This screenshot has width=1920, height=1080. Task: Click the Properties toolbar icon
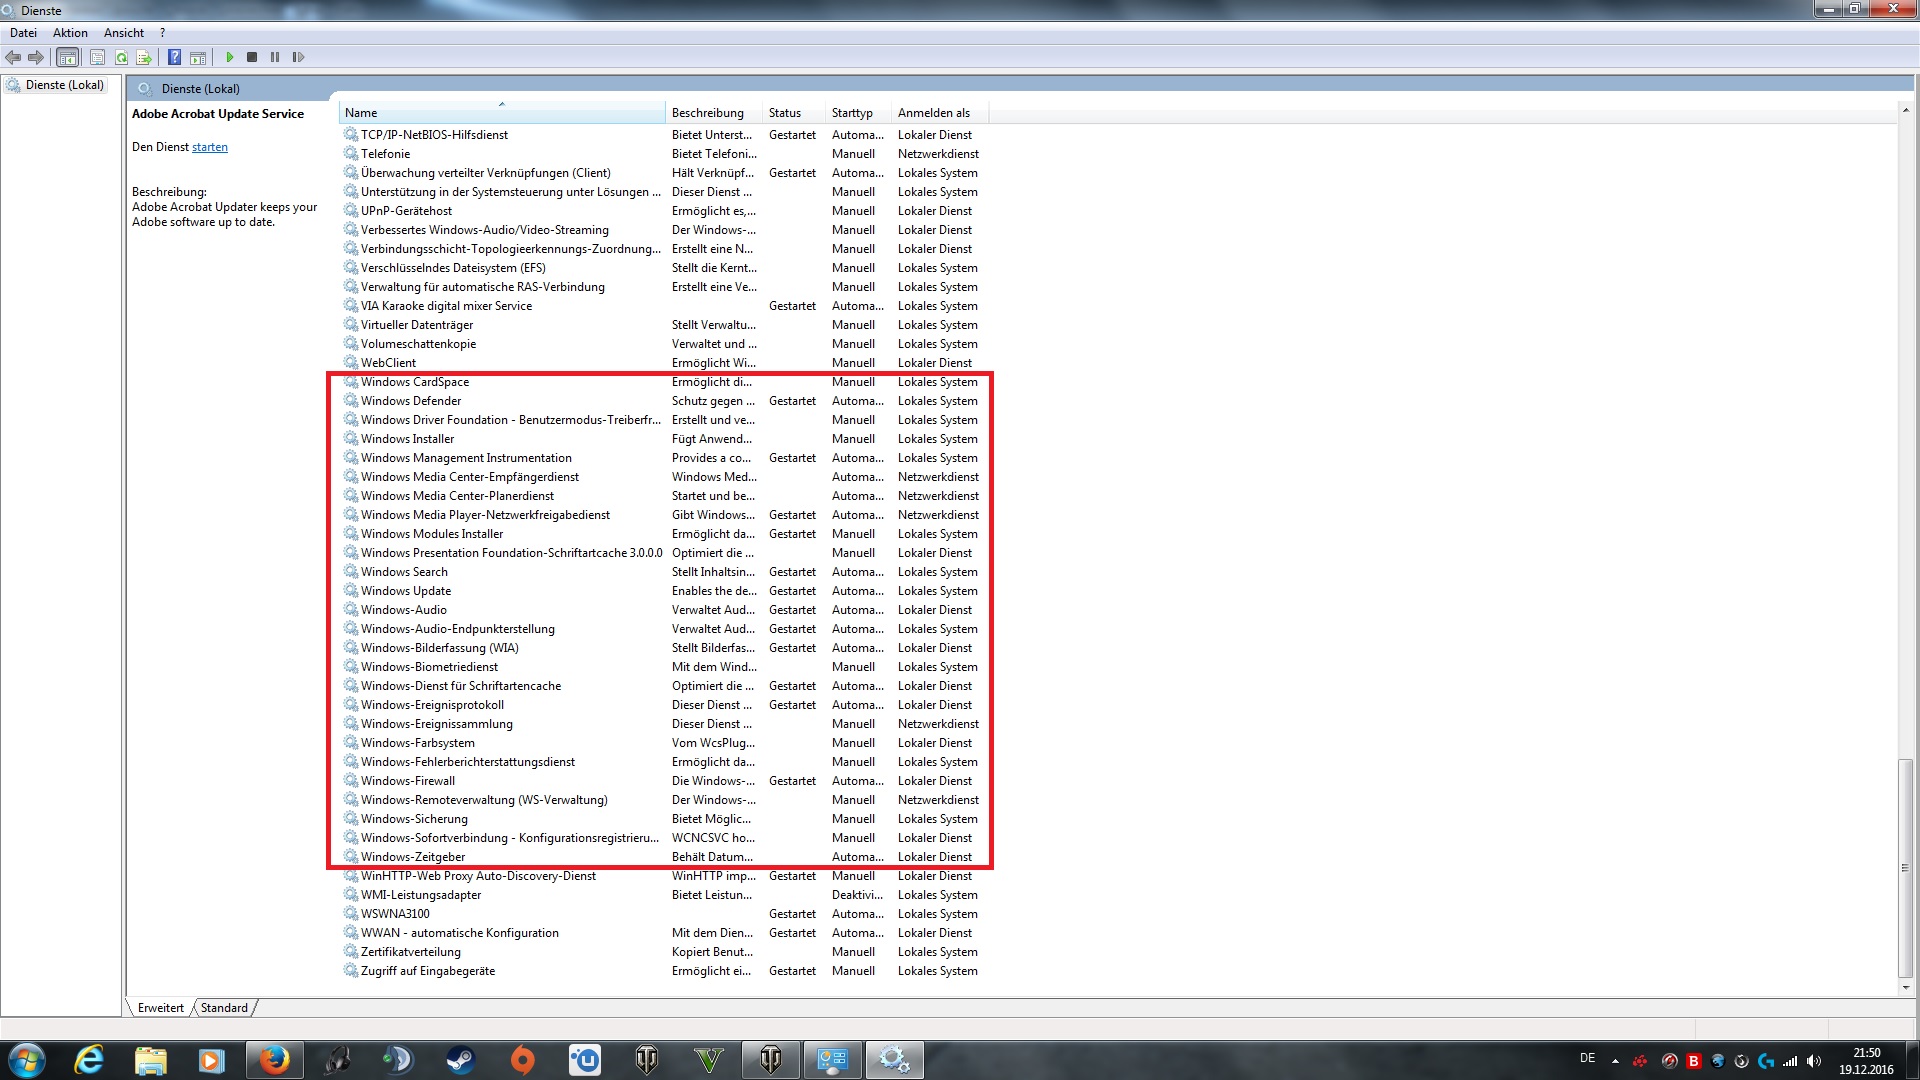[97, 58]
